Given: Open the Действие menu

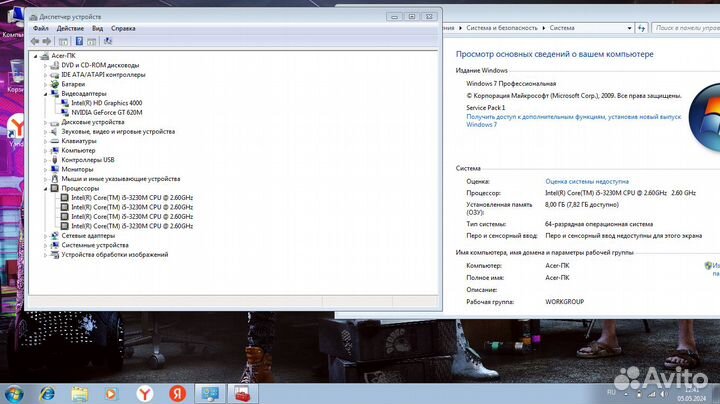Looking at the screenshot, I should (70, 28).
